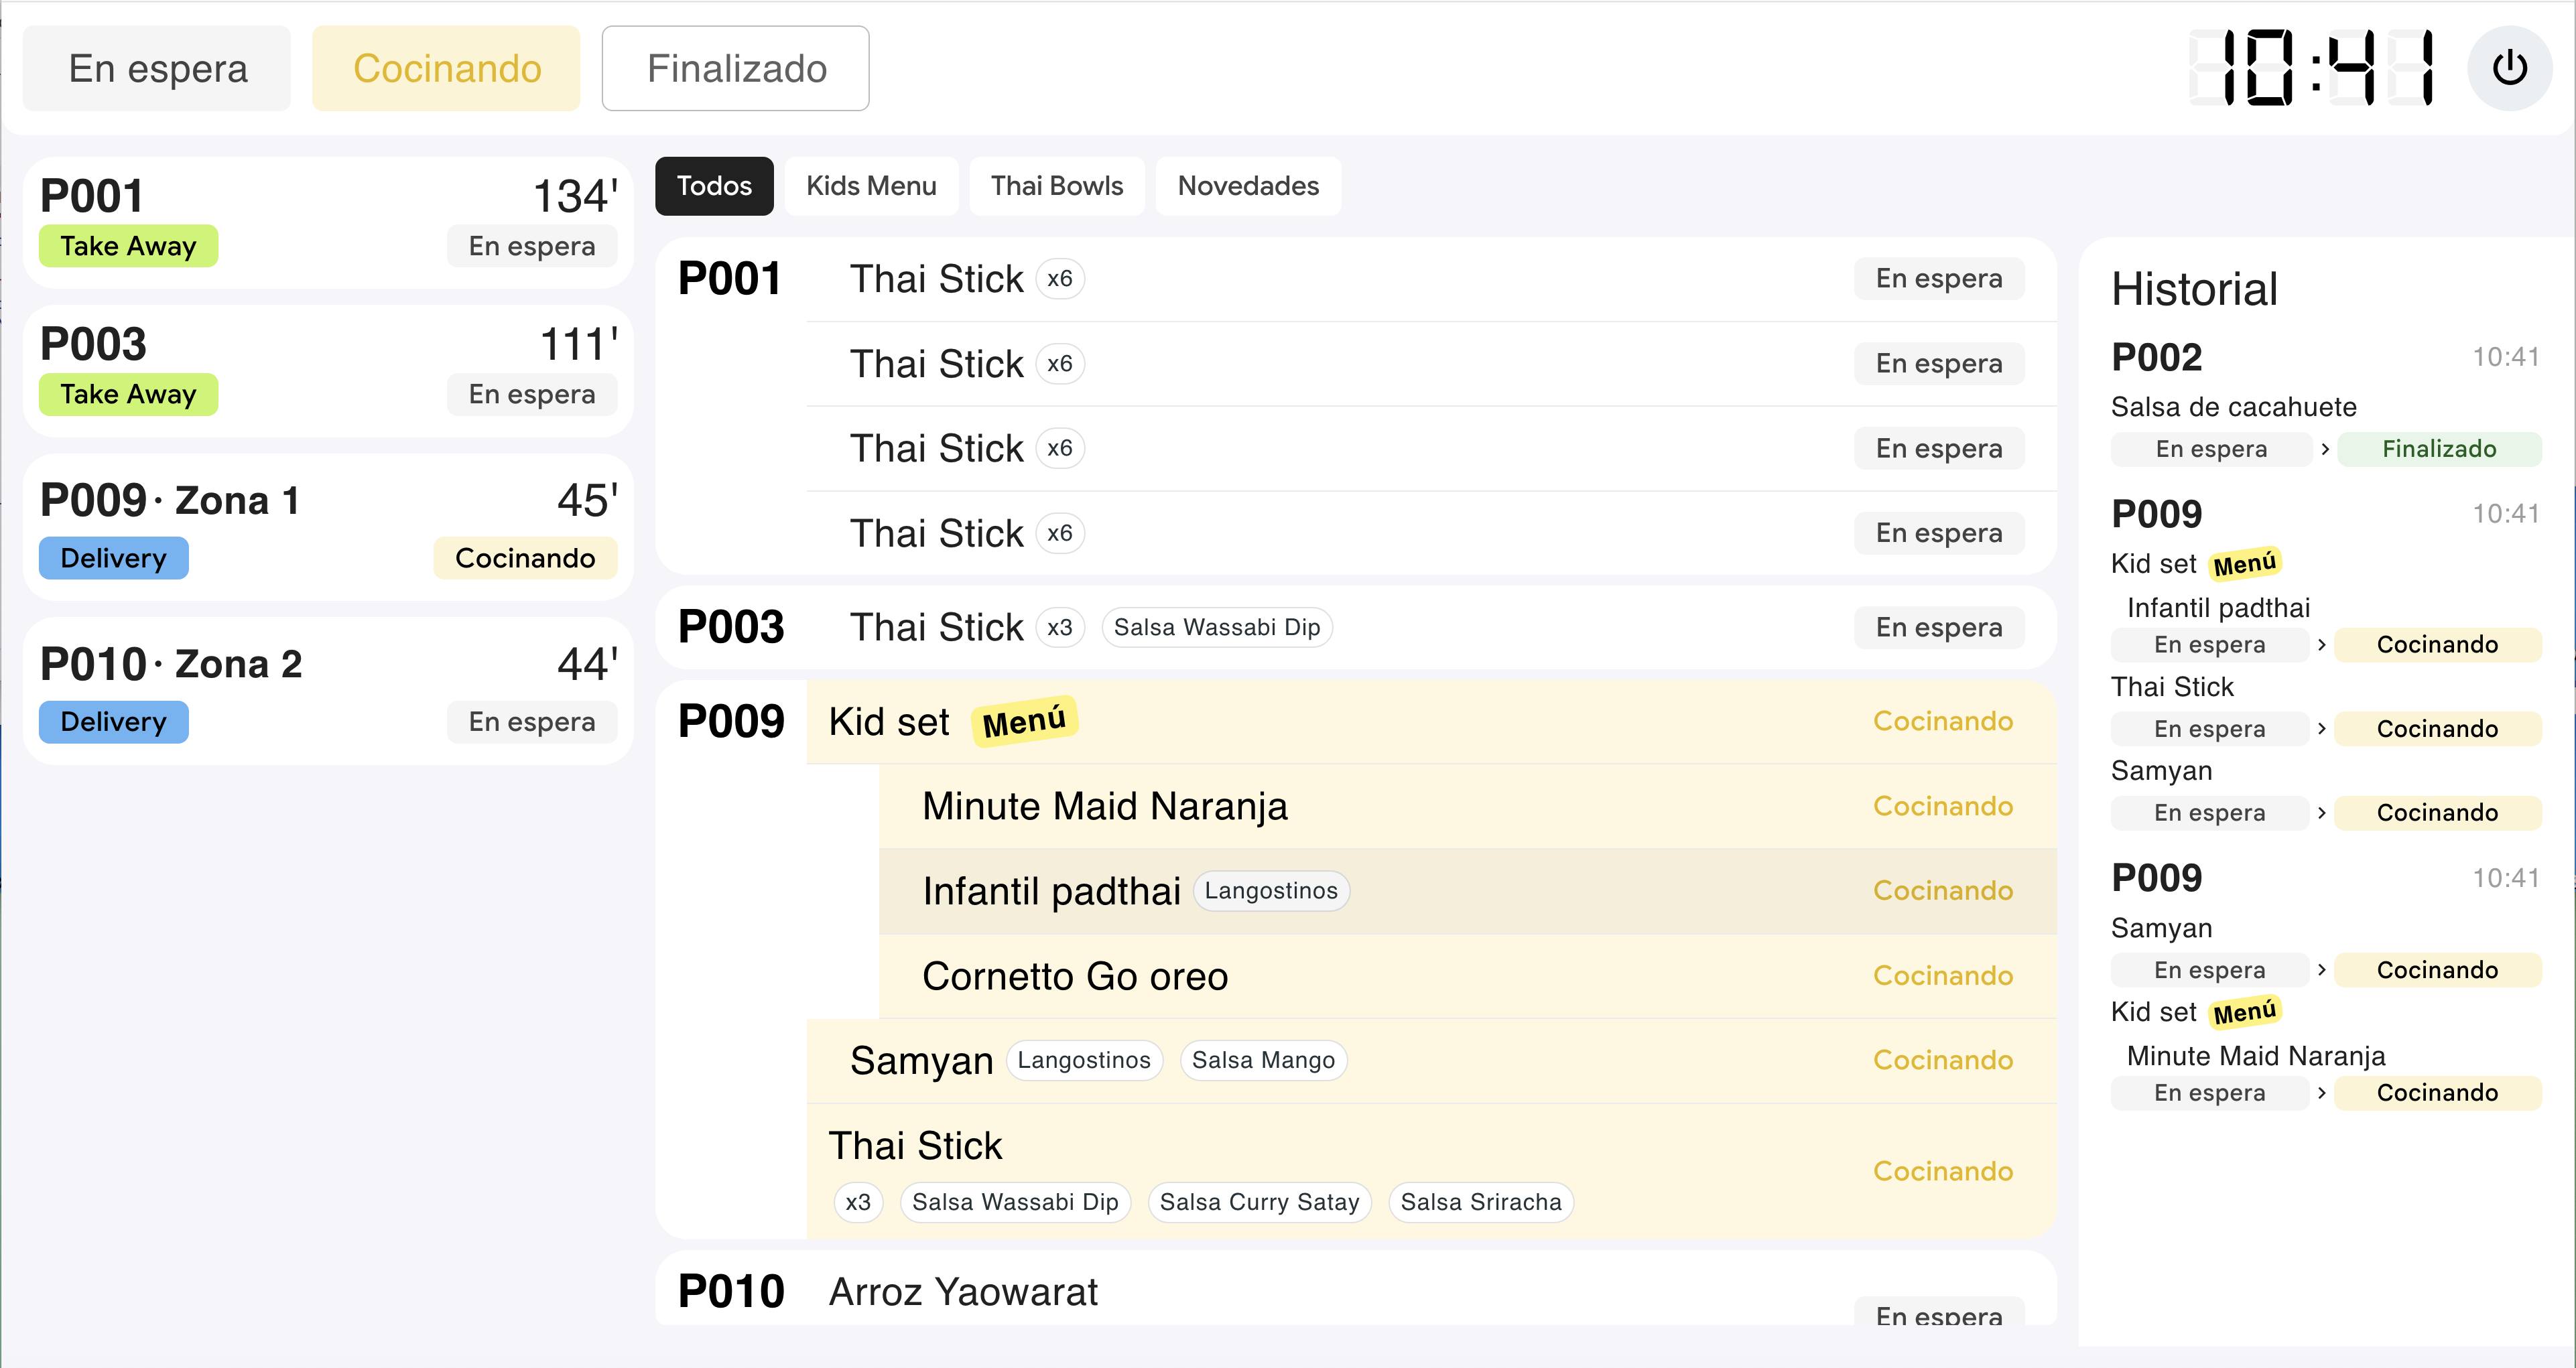Click the Take Away badge on P001 card
This screenshot has height=1368, width=2576.
click(x=128, y=246)
